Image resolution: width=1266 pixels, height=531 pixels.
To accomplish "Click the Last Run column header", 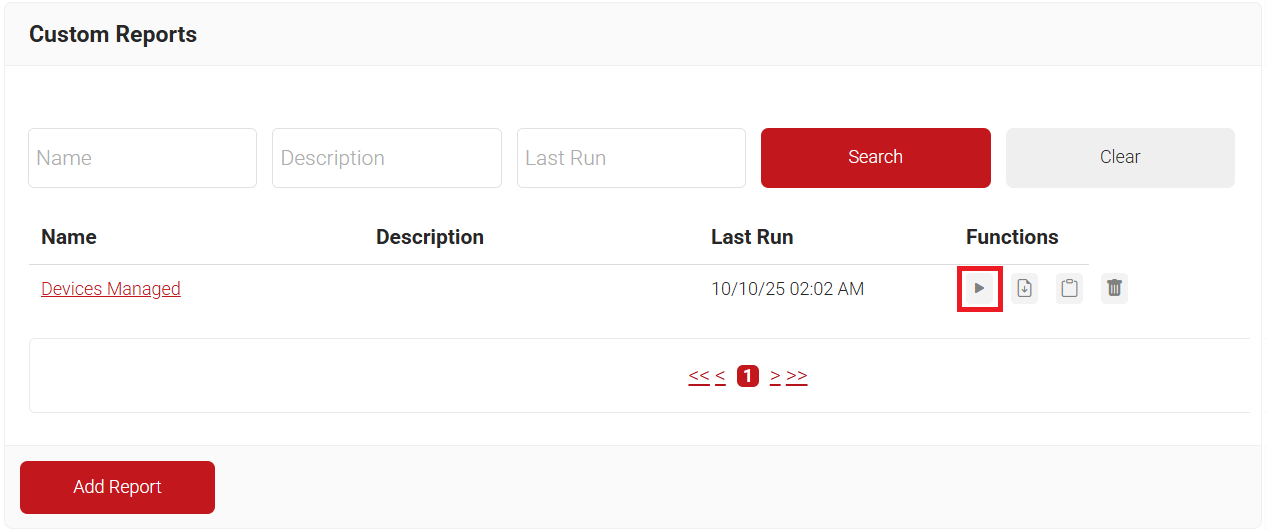I will (x=752, y=237).
